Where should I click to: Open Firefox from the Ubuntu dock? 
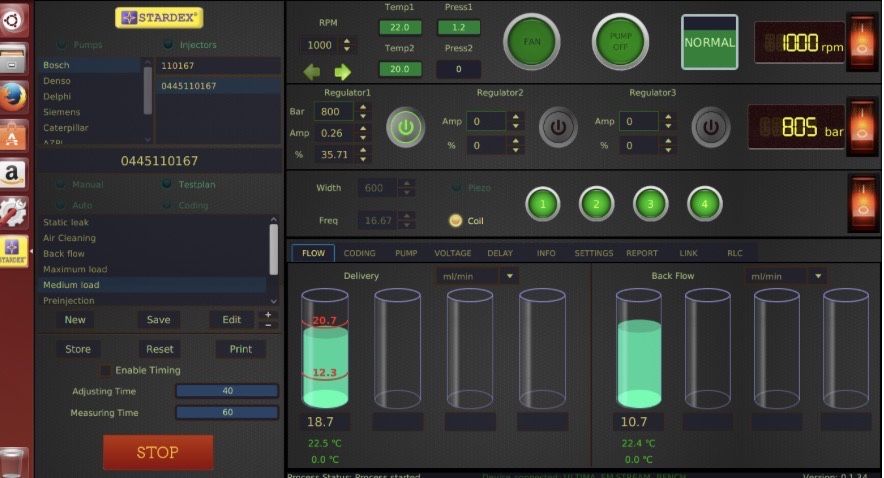point(13,97)
